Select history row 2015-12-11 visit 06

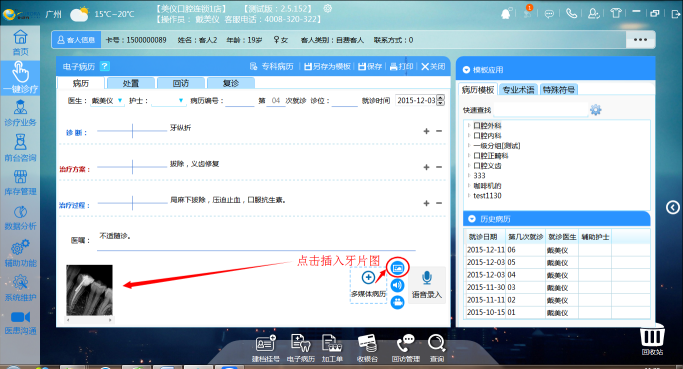point(557,250)
